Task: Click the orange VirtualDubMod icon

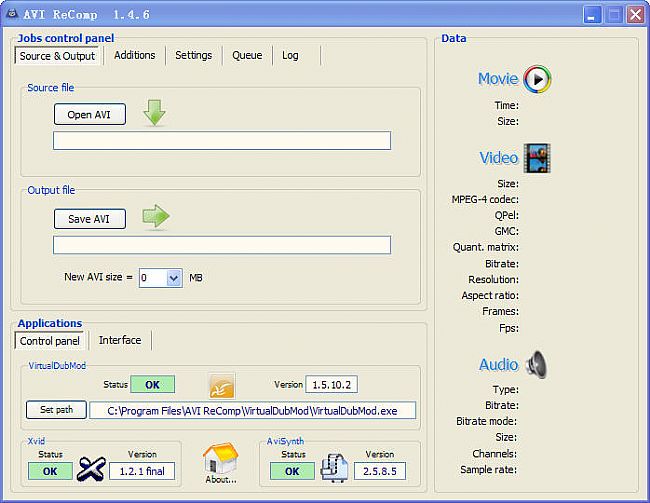Action: [x=222, y=385]
